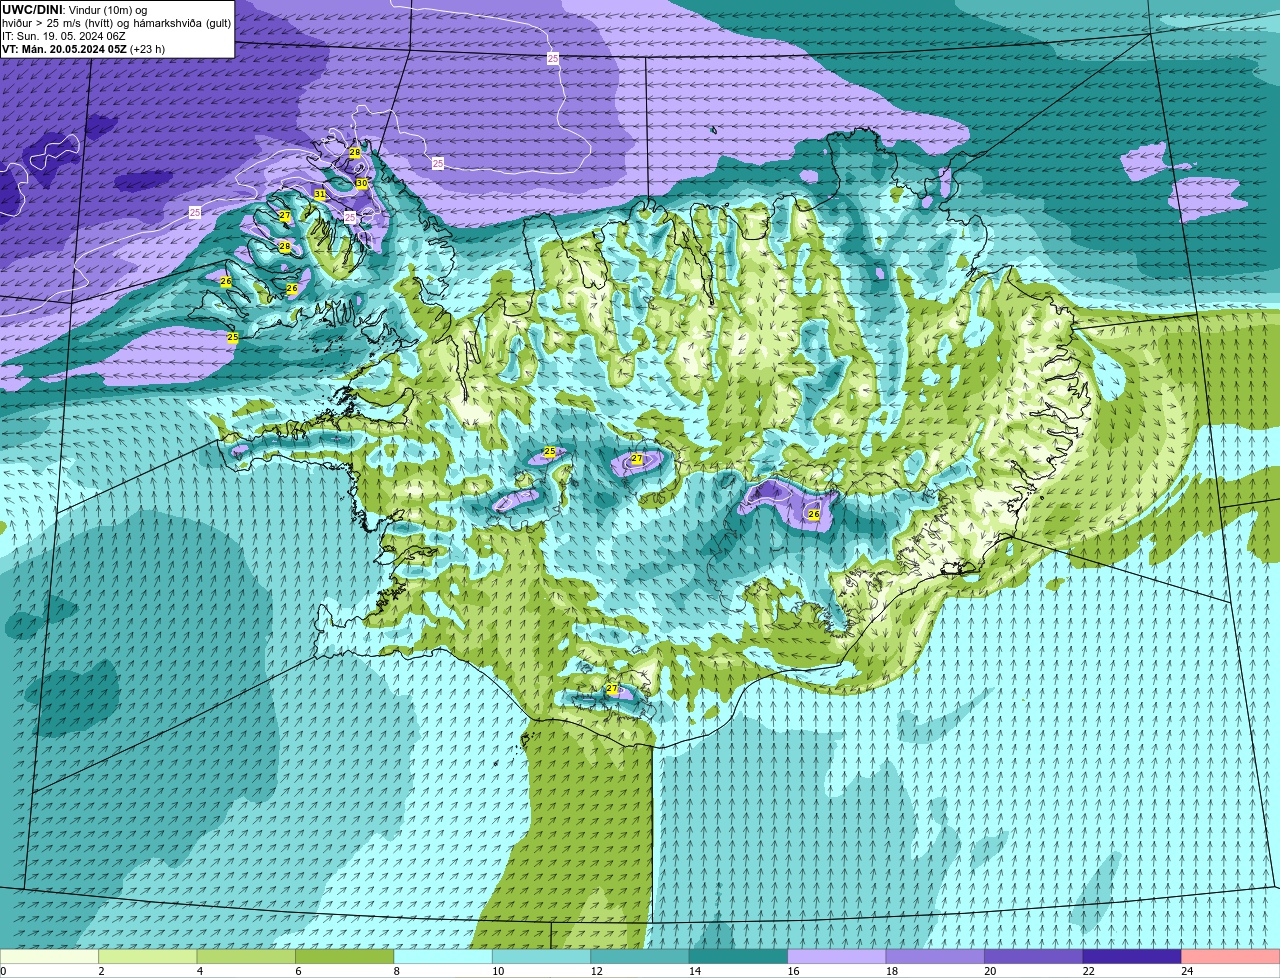Click legend scale label "8"
The image size is (1280, 978).
396,971
